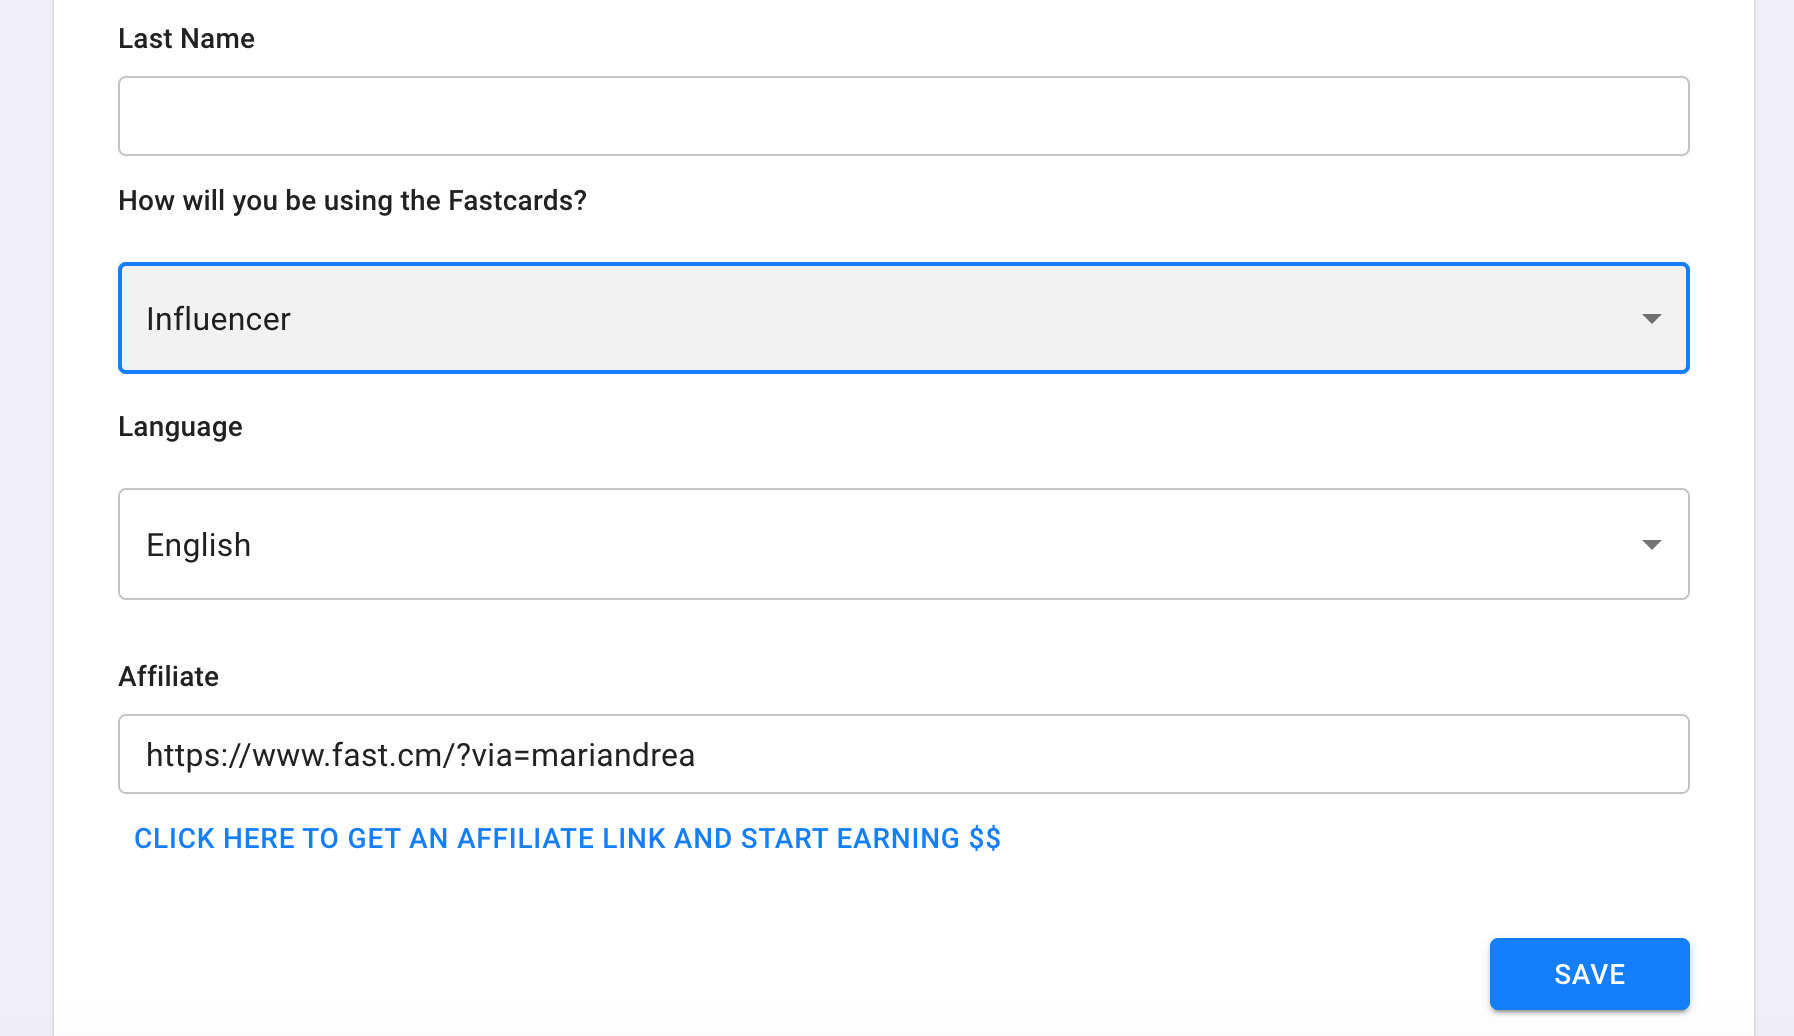This screenshot has width=1794, height=1036.
Task: Click the Last Name label
Action: [x=186, y=39]
